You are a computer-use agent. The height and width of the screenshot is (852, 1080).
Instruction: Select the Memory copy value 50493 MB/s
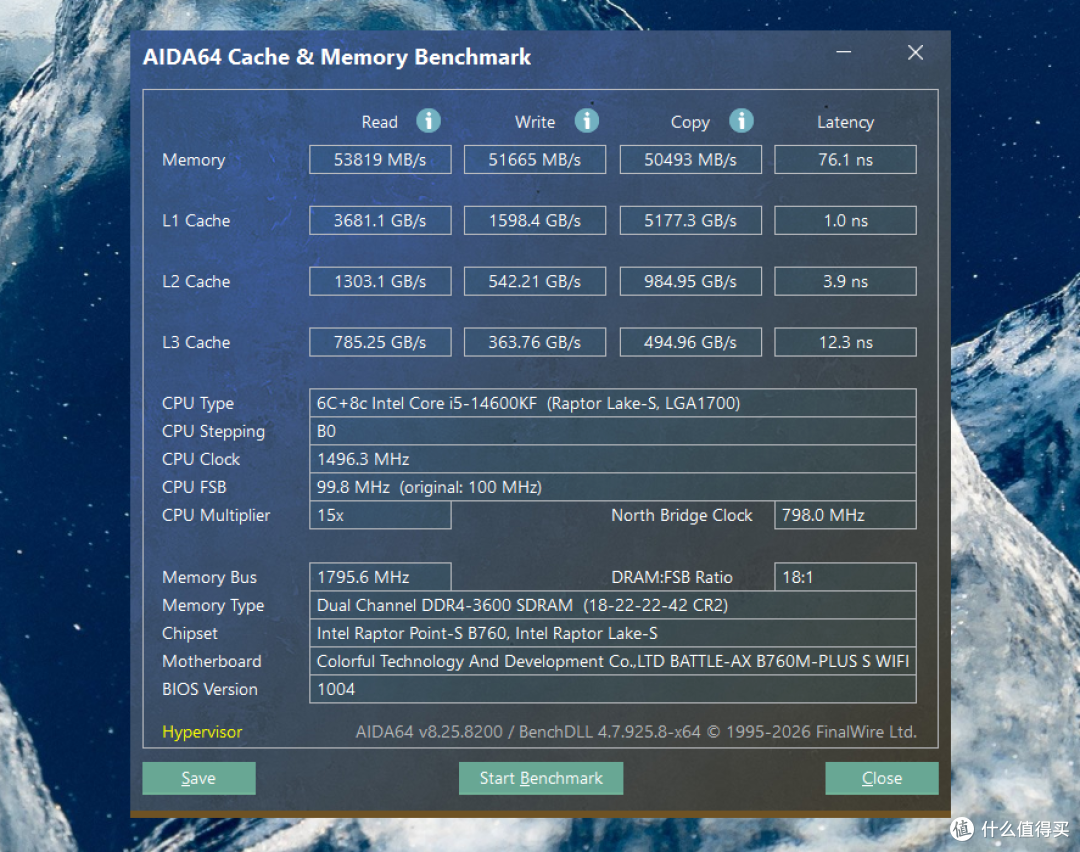pyautogui.click(x=691, y=160)
